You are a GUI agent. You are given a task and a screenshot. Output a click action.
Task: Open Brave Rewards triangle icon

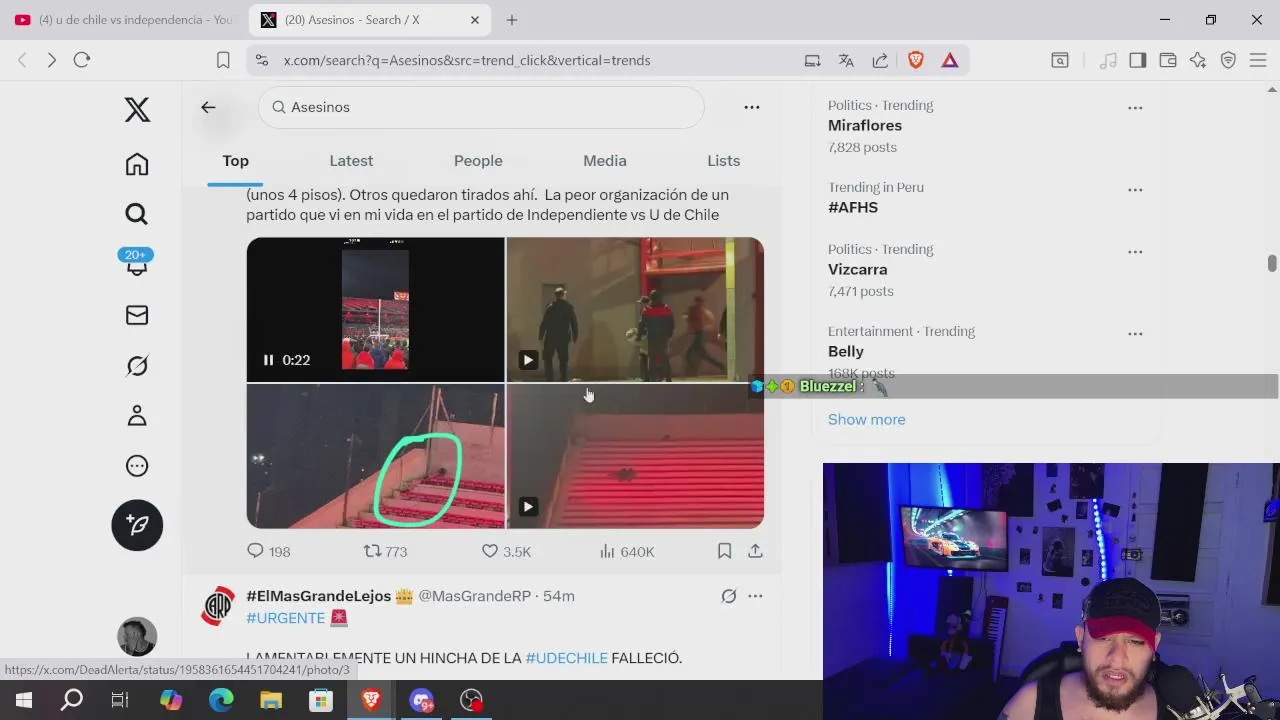pos(949,60)
